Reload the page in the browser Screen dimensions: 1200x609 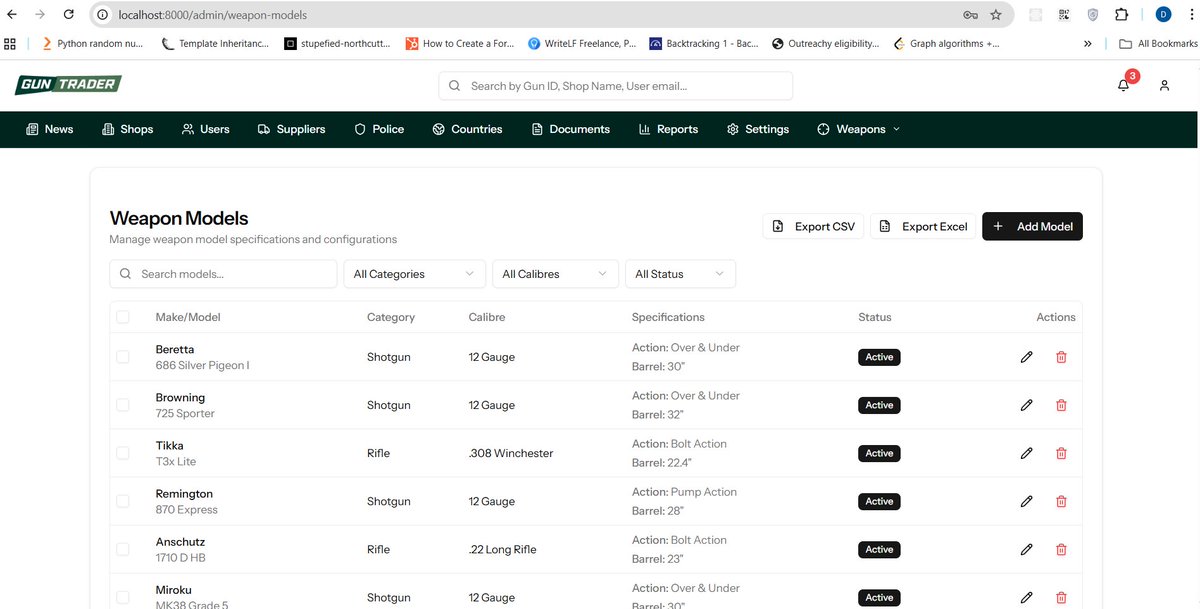click(x=68, y=15)
